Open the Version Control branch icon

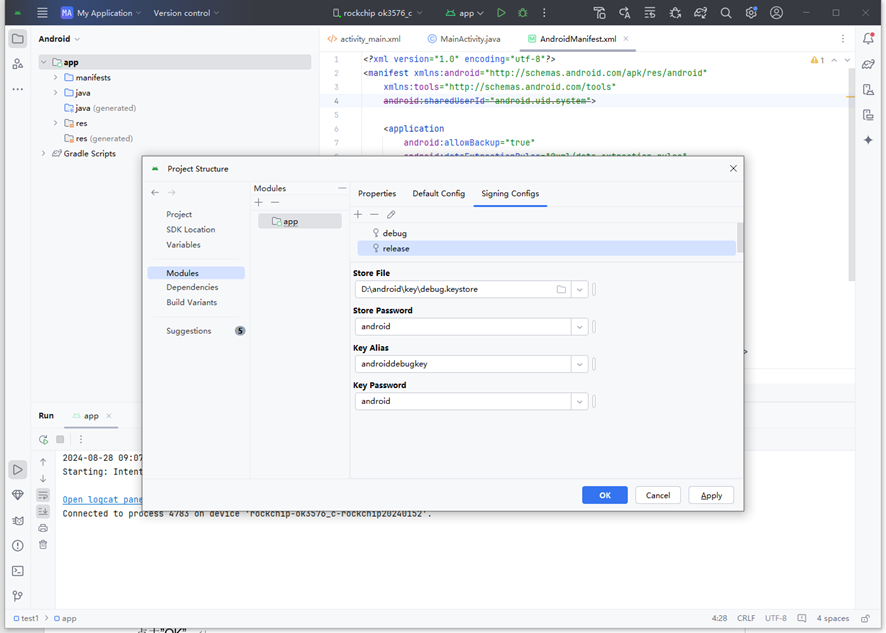(x=18, y=596)
